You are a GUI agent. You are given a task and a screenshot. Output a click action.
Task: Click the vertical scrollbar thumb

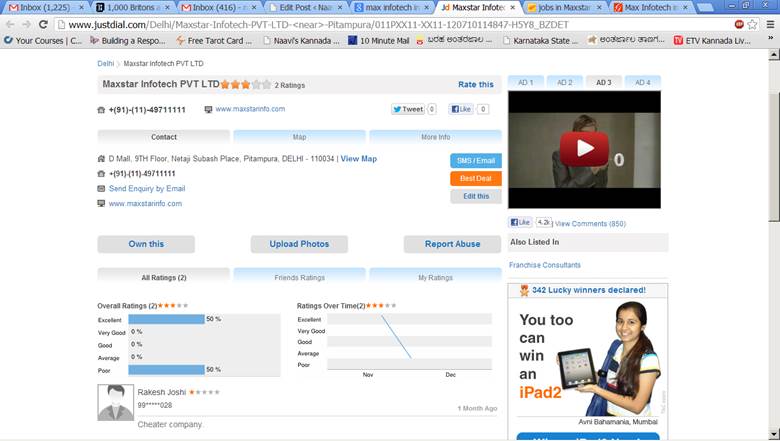(x=774, y=155)
